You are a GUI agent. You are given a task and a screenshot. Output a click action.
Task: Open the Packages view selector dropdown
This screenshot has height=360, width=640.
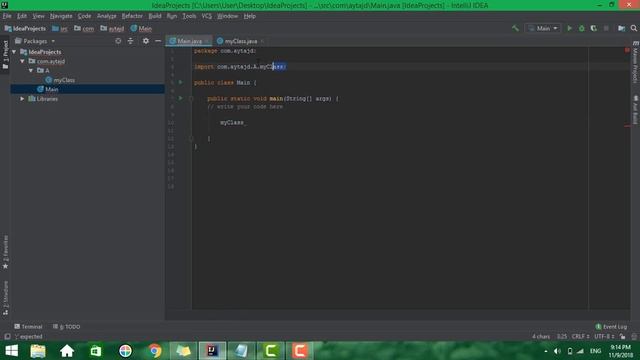pyautogui.click(x=35, y=41)
